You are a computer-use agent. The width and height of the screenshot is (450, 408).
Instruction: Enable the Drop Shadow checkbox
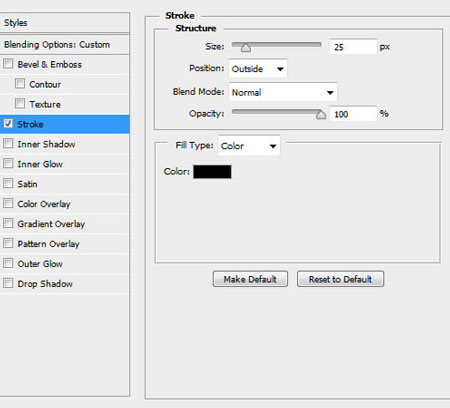pyautogui.click(x=8, y=283)
